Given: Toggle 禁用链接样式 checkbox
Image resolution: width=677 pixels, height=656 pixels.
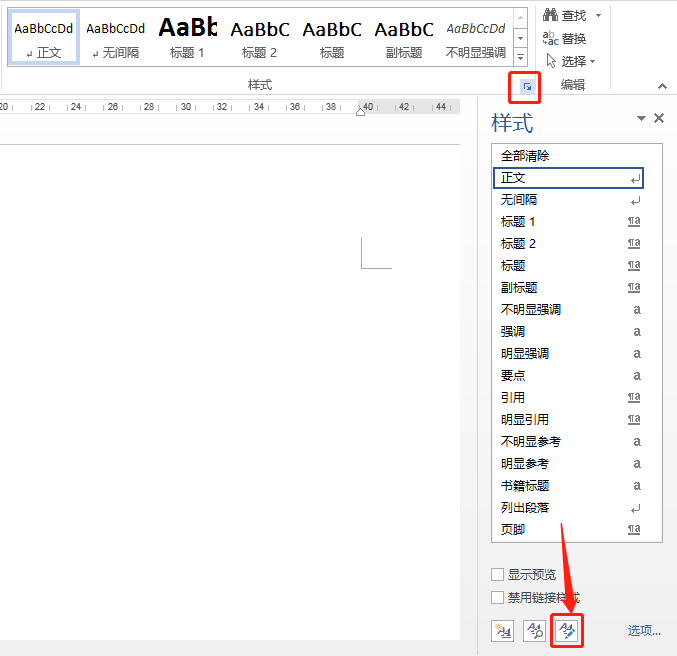Looking at the screenshot, I should pos(497,598).
